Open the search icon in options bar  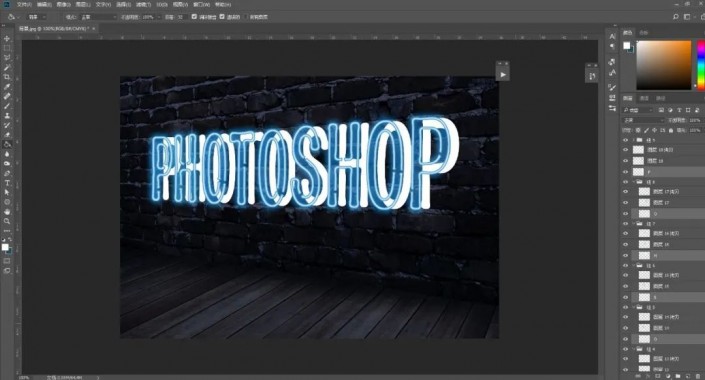tap(675, 17)
